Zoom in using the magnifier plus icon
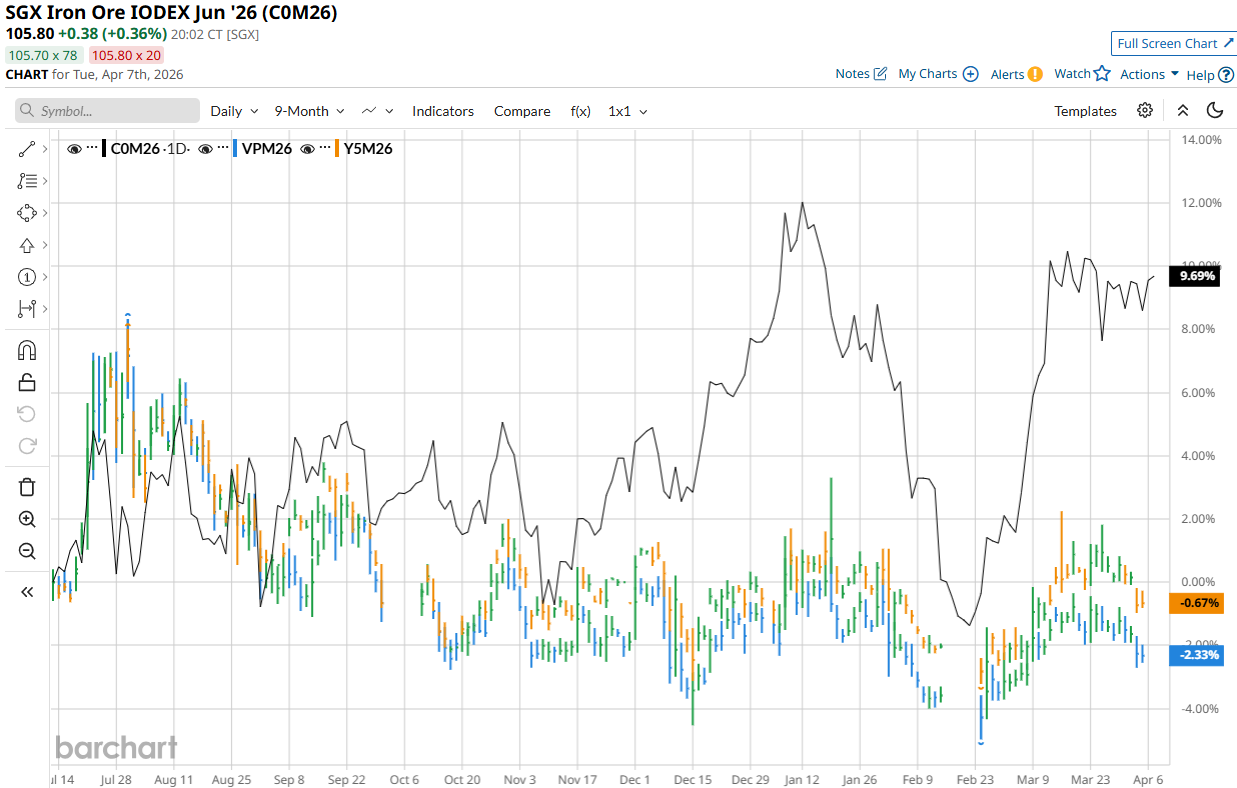Image resolution: width=1237 pixels, height=788 pixels. click(27, 519)
